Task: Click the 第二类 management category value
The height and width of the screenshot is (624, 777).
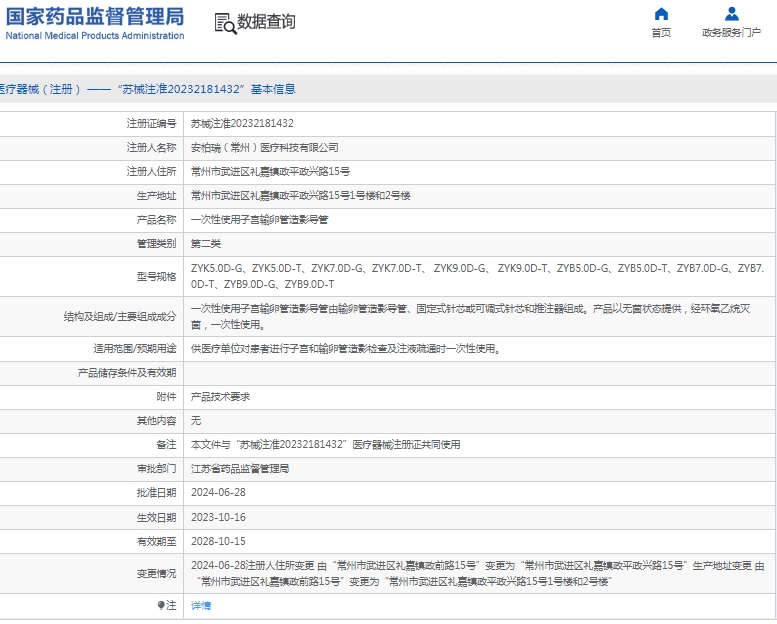Action: [x=206, y=243]
